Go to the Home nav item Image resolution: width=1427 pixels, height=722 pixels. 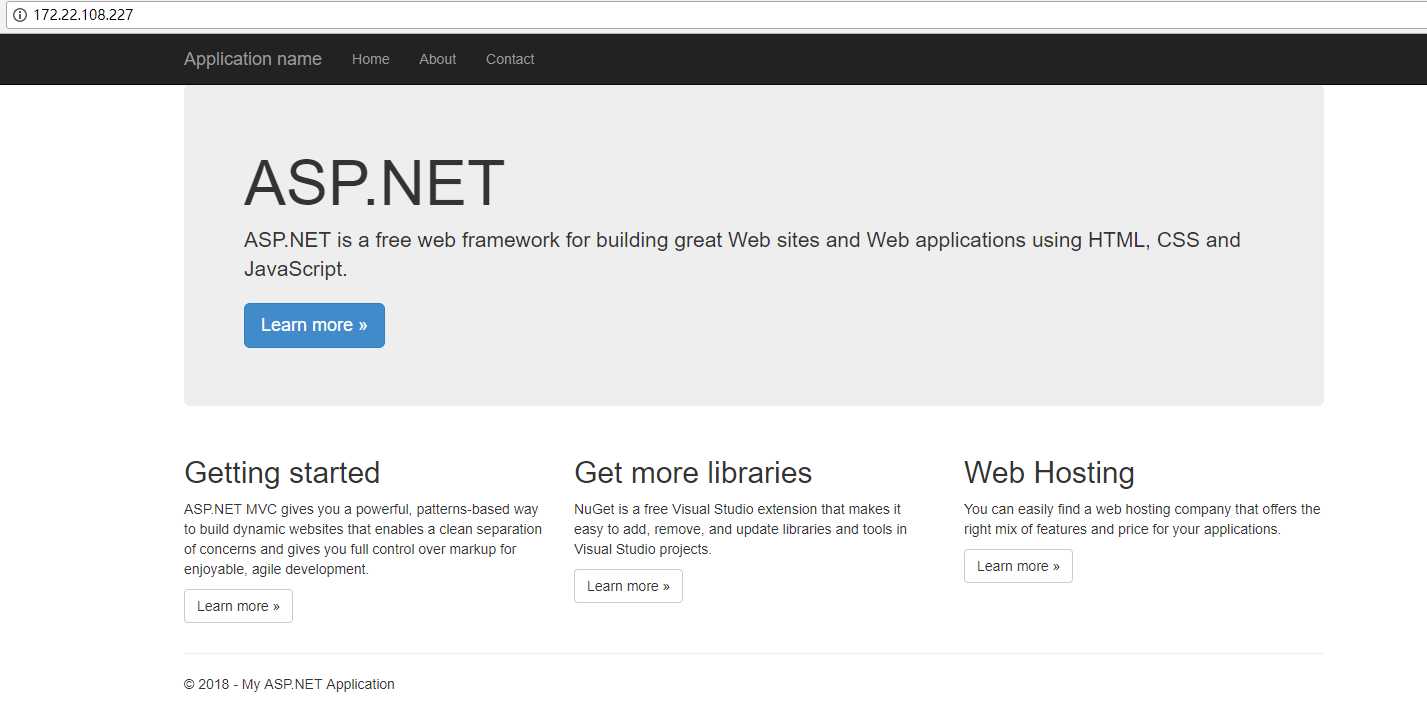point(371,59)
